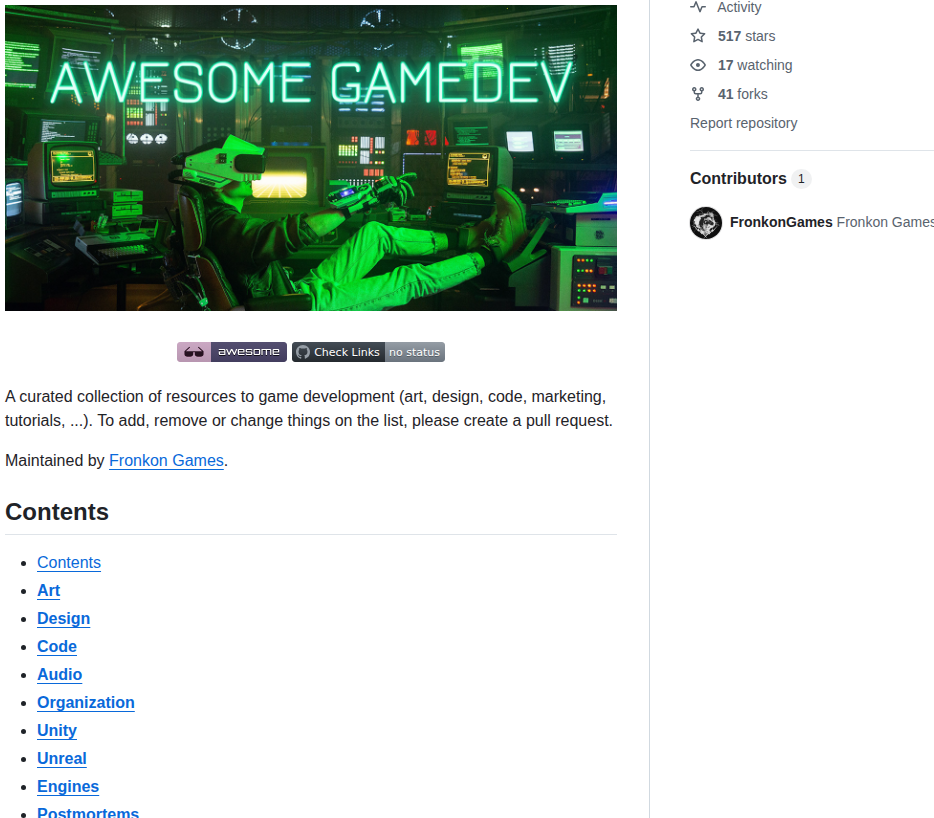Image resolution: width=934 pixels, height=818 pixels.
Task: Open FronkonGames contributor avatar
Action: [706, 223]
